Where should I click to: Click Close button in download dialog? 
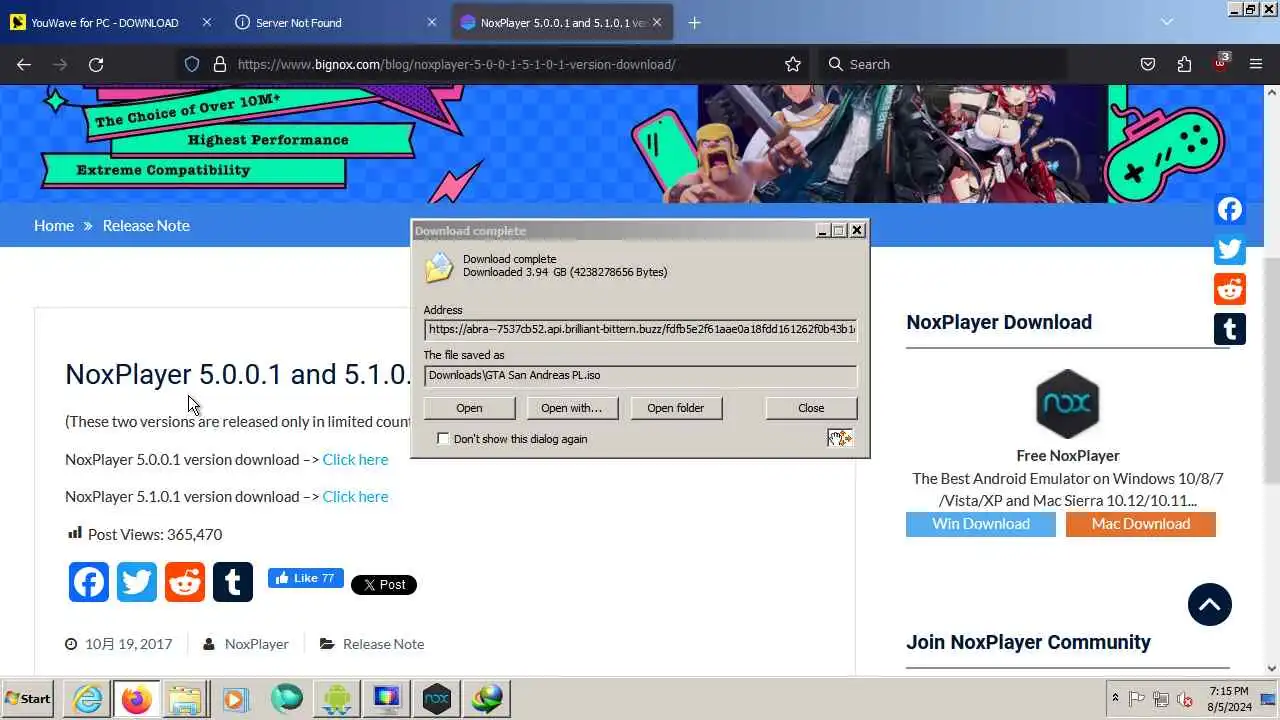pos(811,408)
